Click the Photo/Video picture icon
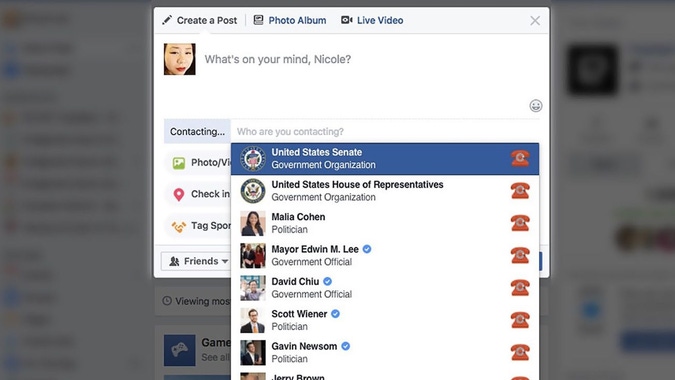The image size is (675, 380). click(179, 163)
